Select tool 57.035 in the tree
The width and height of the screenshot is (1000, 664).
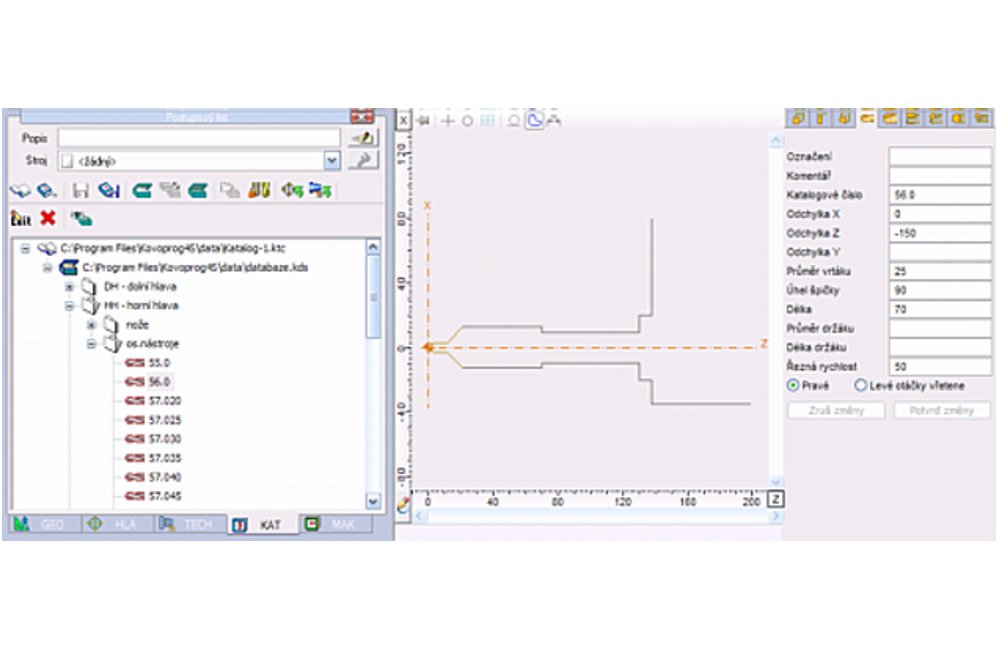[x=165, y=458]
